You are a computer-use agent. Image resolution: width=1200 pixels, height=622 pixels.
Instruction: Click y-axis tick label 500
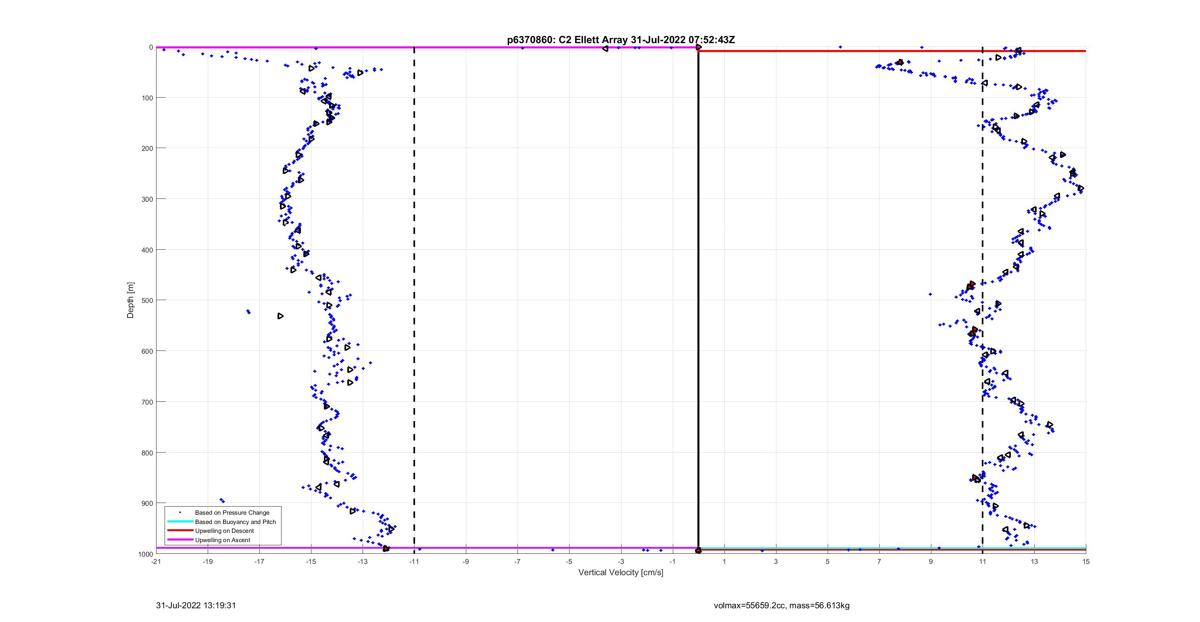(146, 300)
